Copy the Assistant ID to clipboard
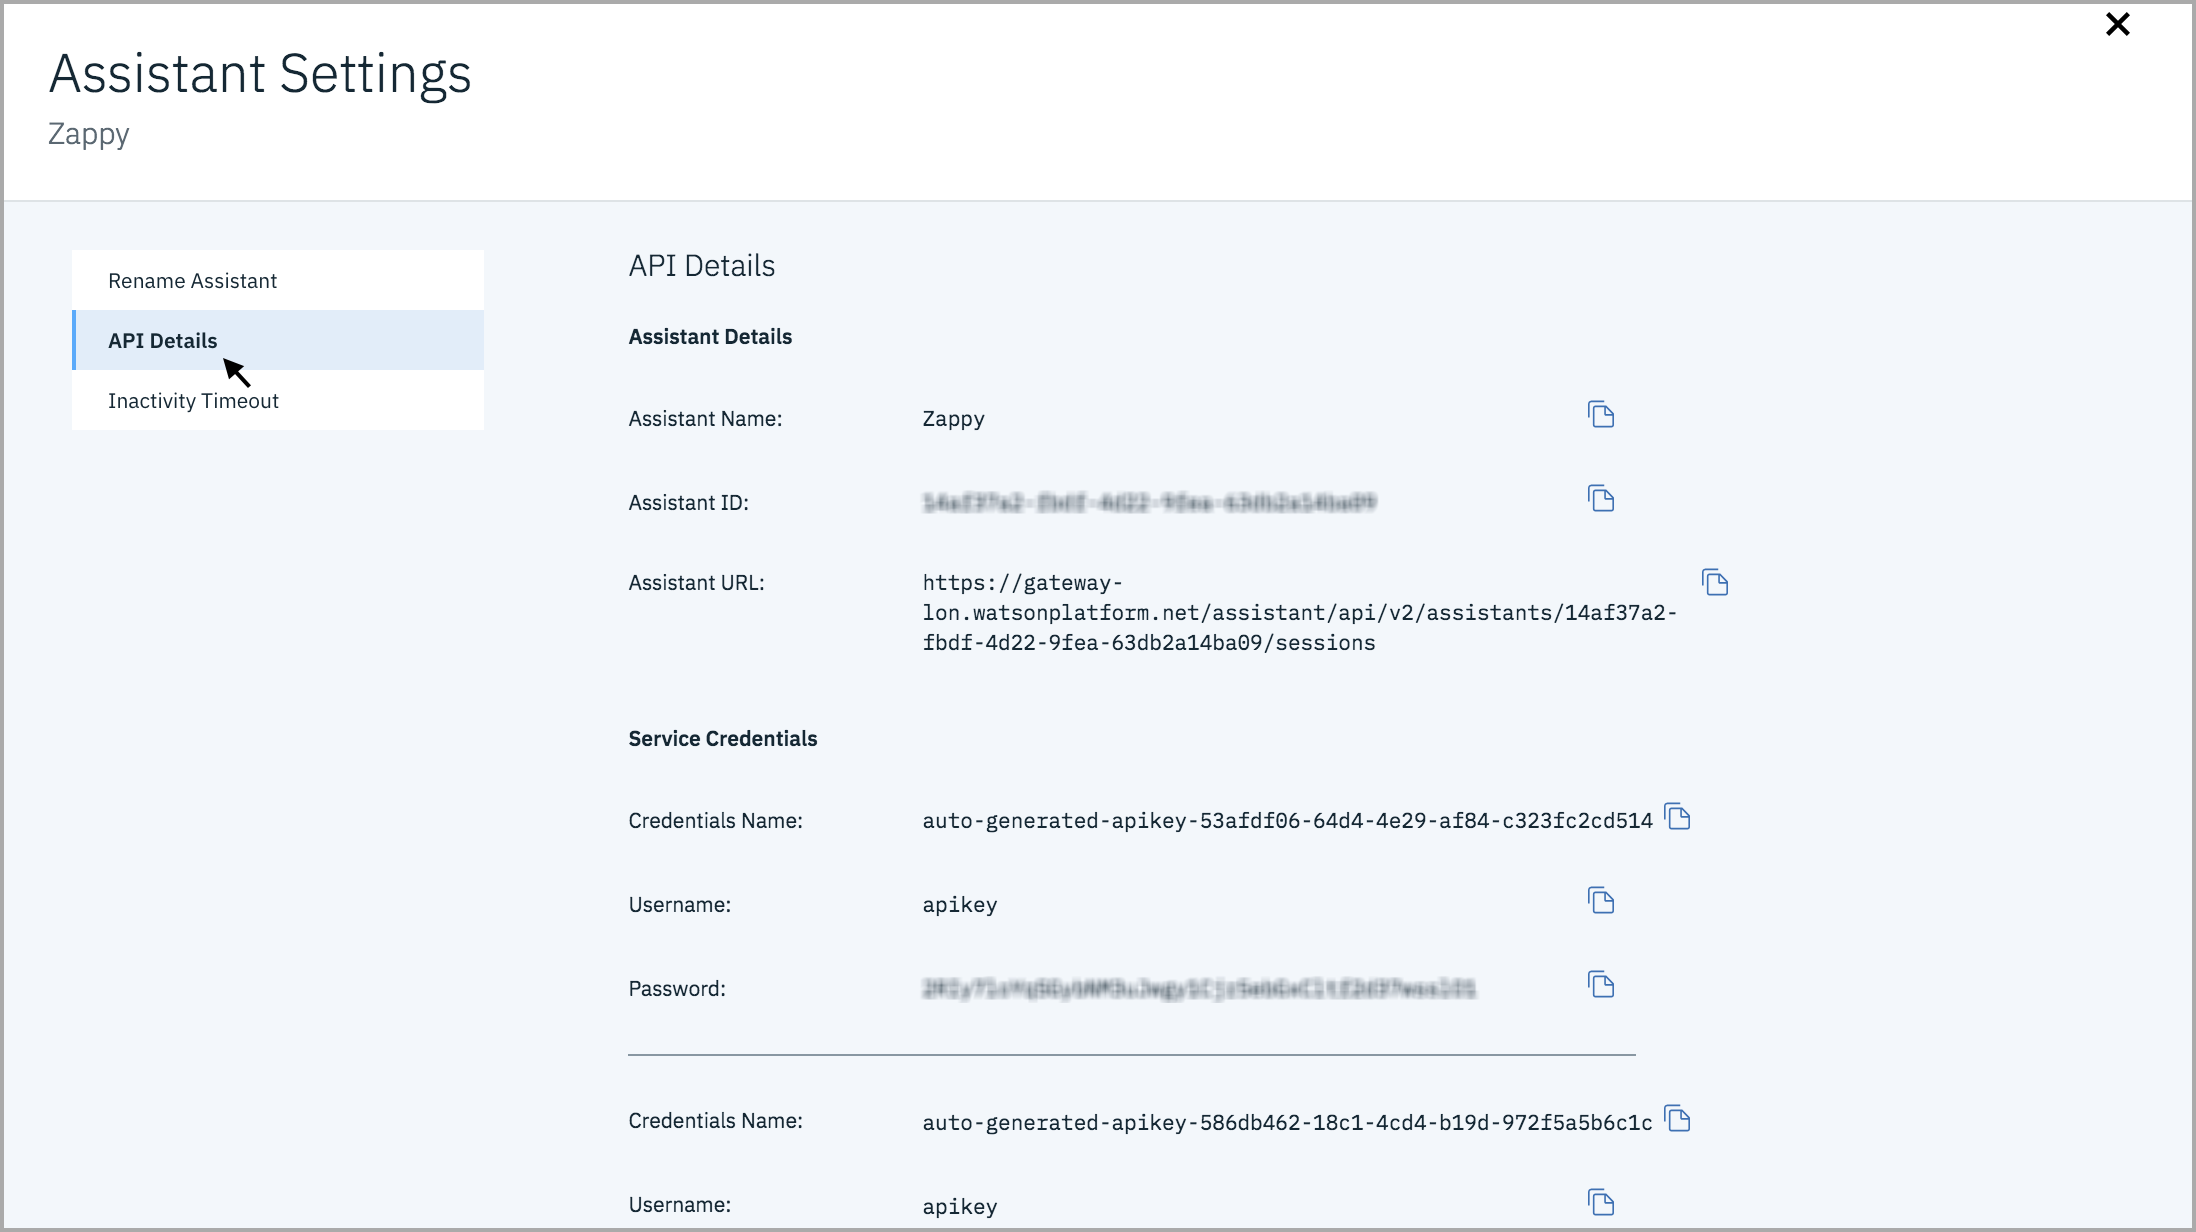Image resolution: width=2196 pixels, height=1232 pixels. pyautogui.click(x=1601, y=499)
